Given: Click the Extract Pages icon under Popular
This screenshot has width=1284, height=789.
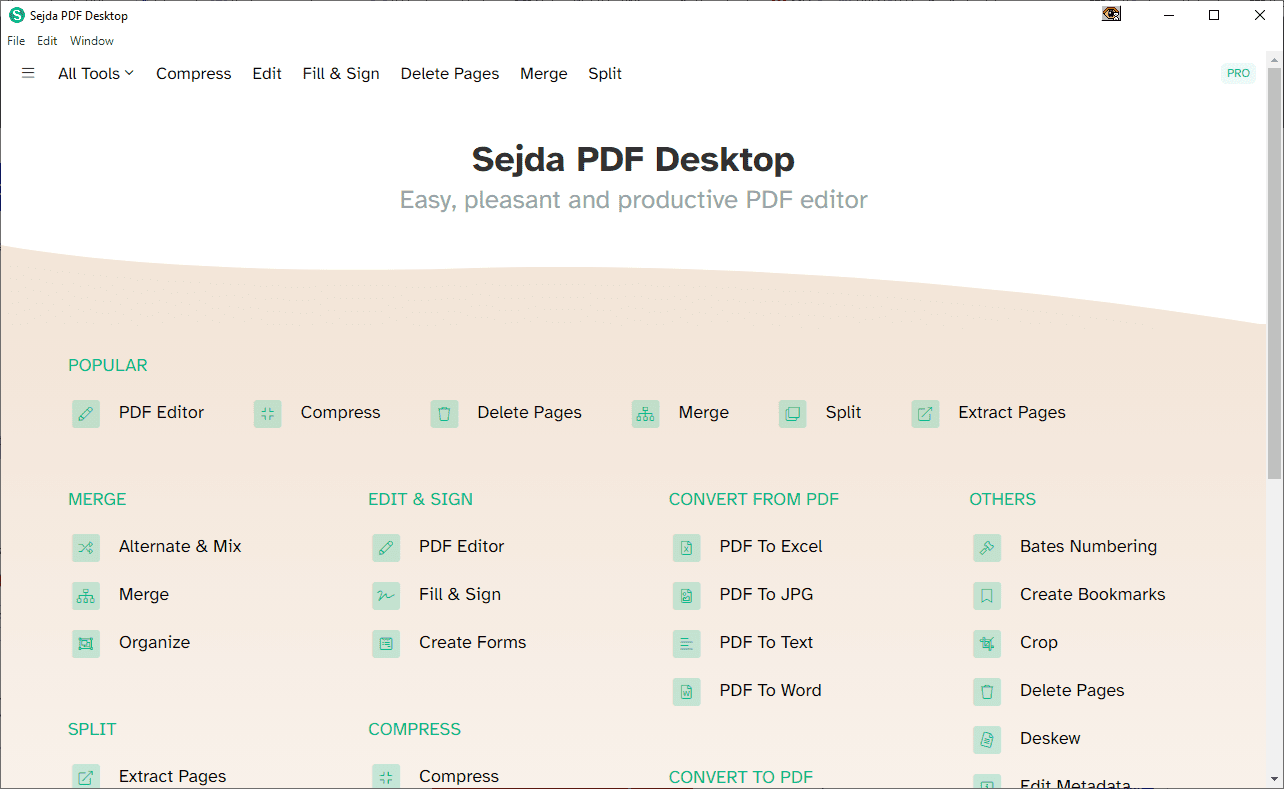Looking at the screenshot, I should (x=925, y=413).
